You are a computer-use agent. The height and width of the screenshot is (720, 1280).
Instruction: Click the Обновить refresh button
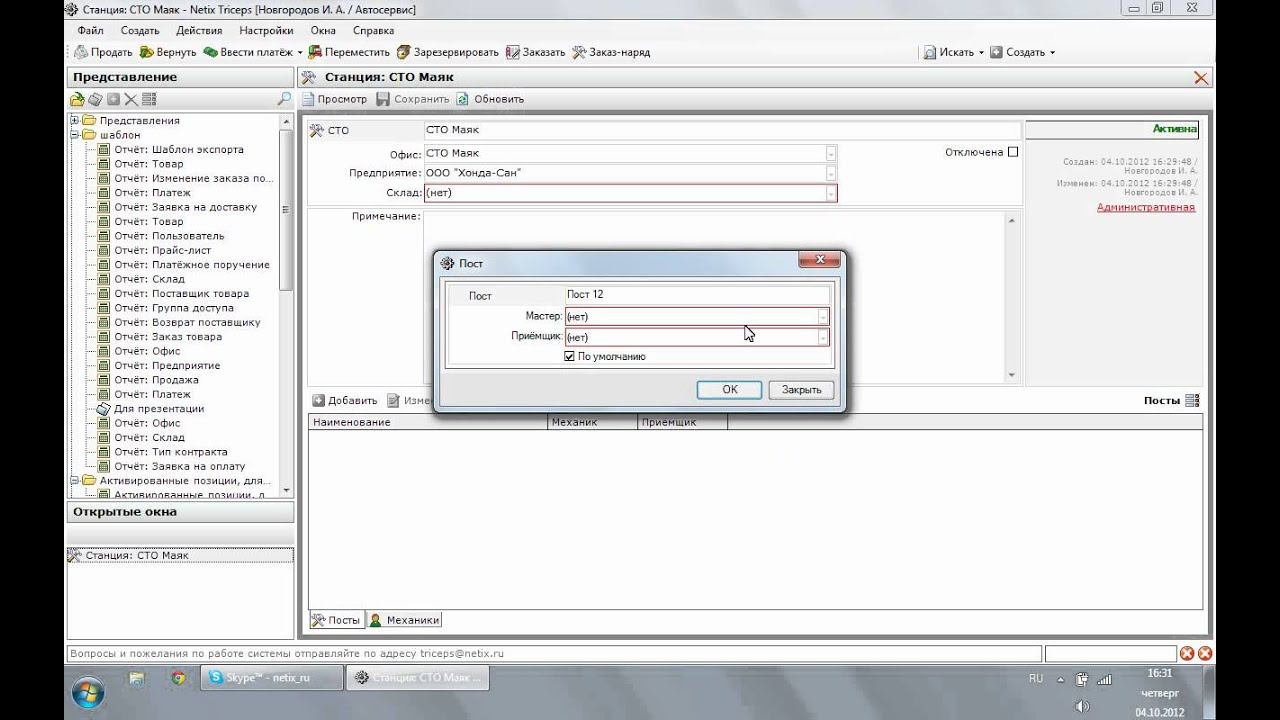click(490, 99)
